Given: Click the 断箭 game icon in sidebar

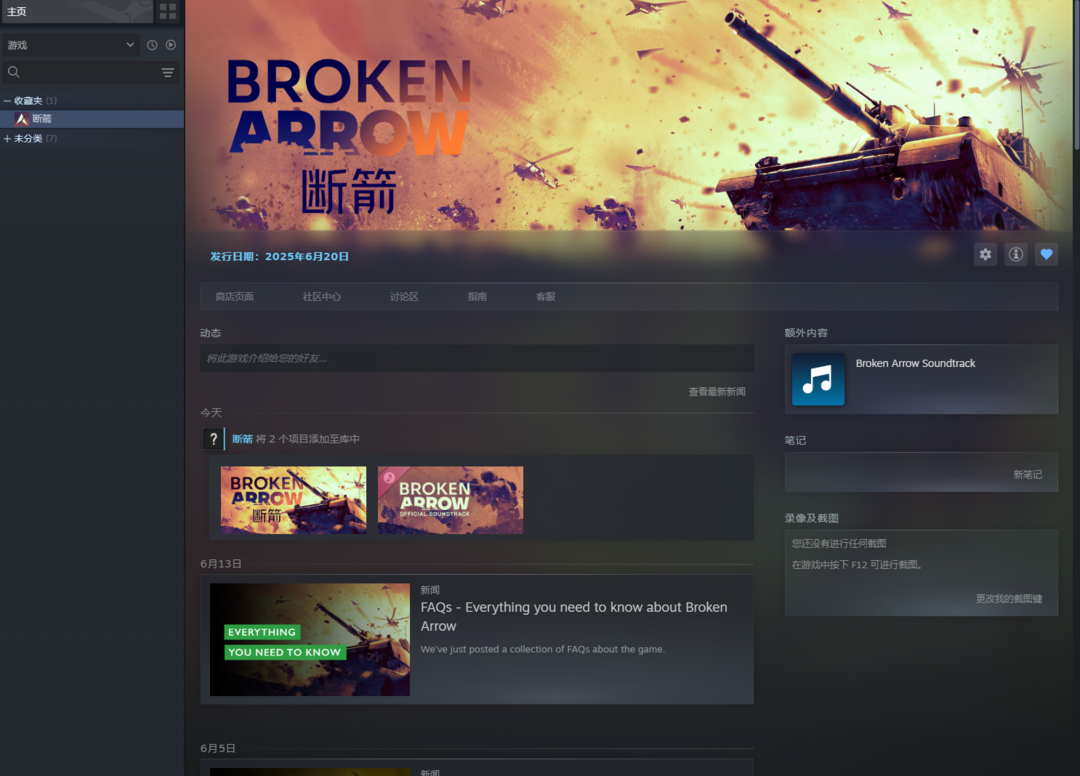Looking at the screenshot, I should pyautogui.click(x=22, y=119).
